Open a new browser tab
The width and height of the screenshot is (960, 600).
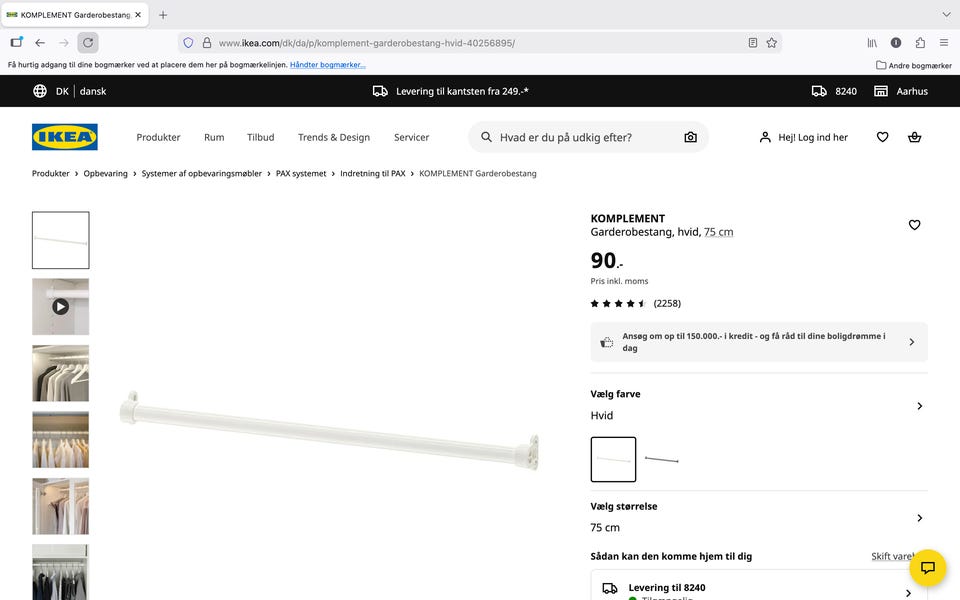163,15
